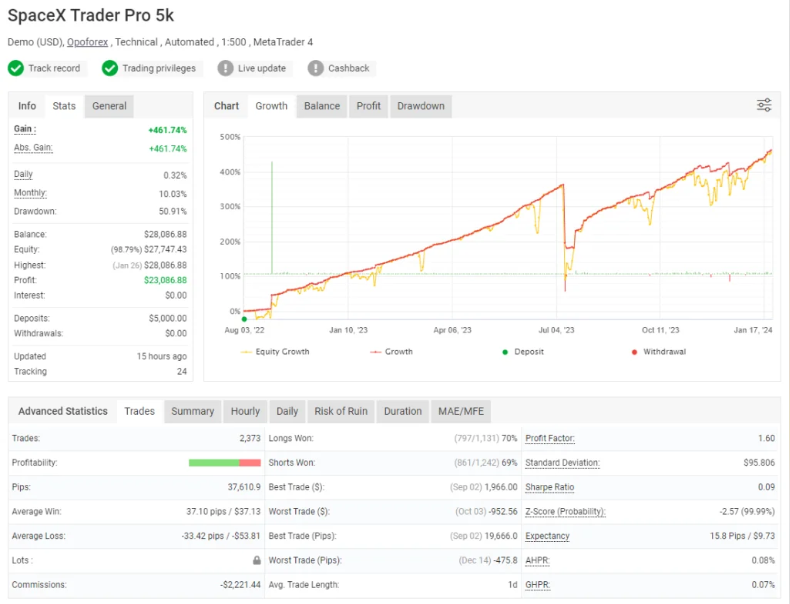Switch to the Stats tab
The height and width of the screenshot is (604, 790).
pyautogui.click(x=64, y=106)
